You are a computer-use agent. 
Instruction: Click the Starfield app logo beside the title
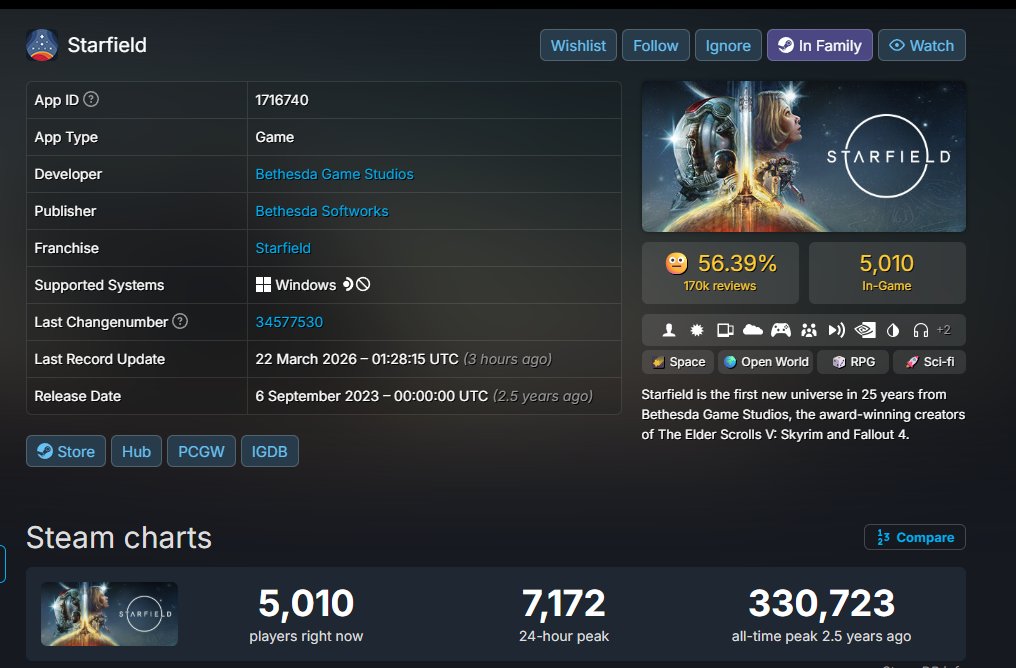coord(42,45)
